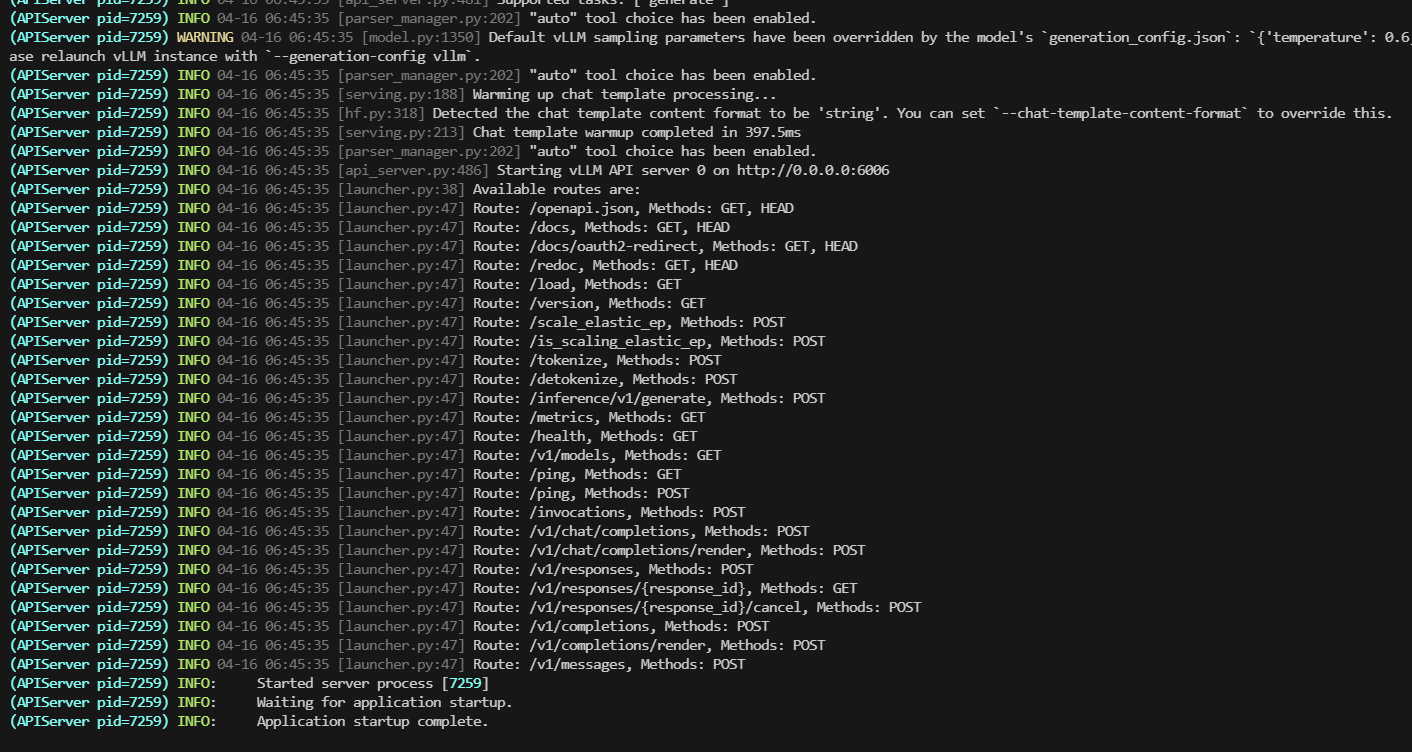Open the launcher.py:38 file reference
The width and height of the screenshot is (1412, 752).
tap(400, 189)
